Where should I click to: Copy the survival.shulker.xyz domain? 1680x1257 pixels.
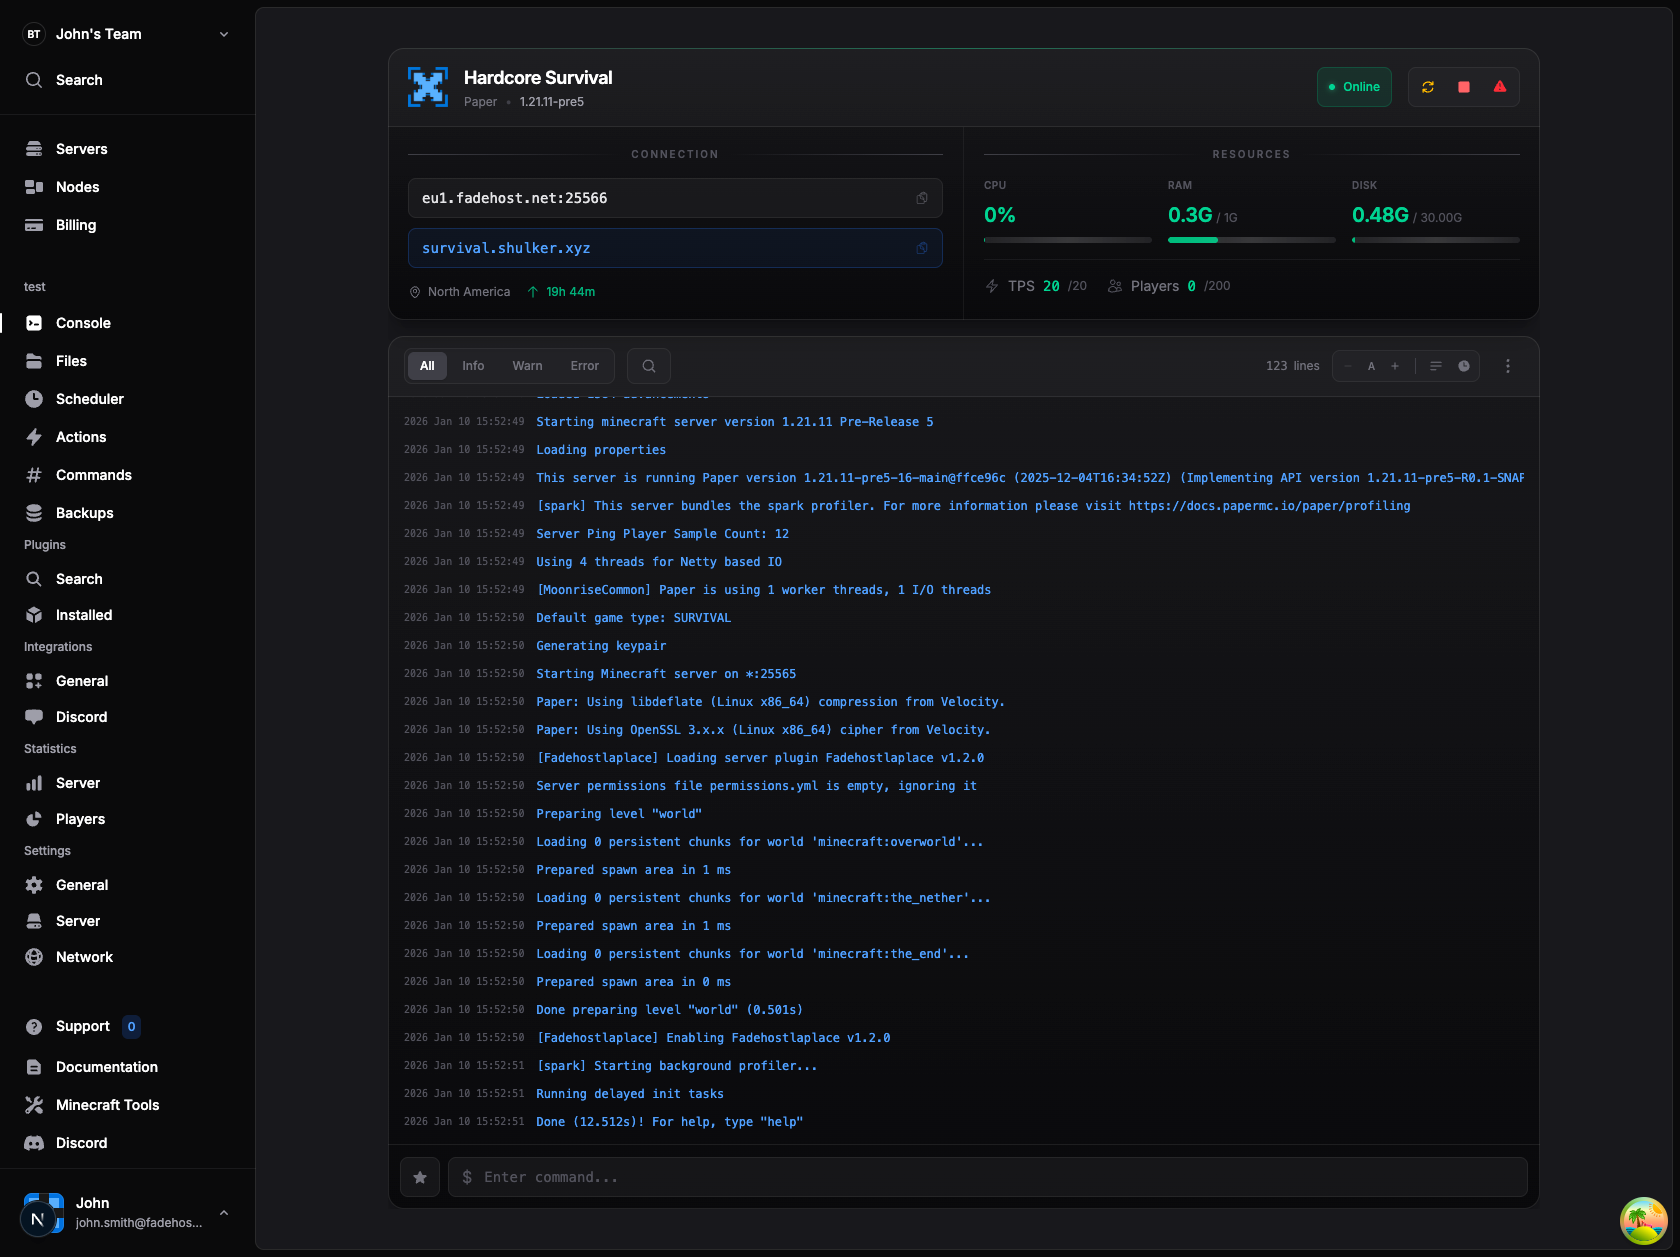[922, 248]
